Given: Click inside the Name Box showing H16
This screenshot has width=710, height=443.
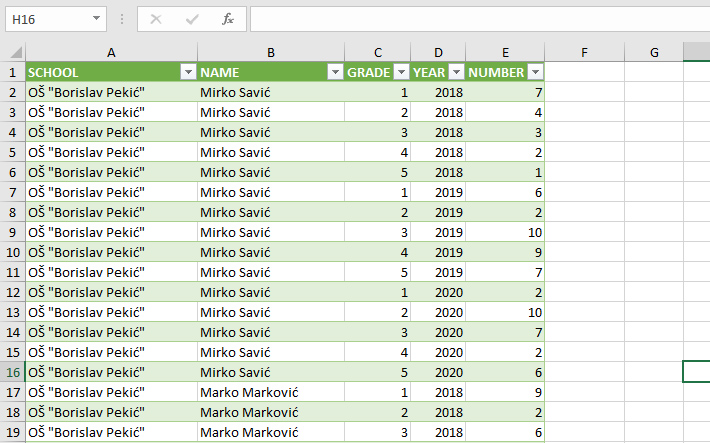Looking at the screenshot, I should point(48,19).
